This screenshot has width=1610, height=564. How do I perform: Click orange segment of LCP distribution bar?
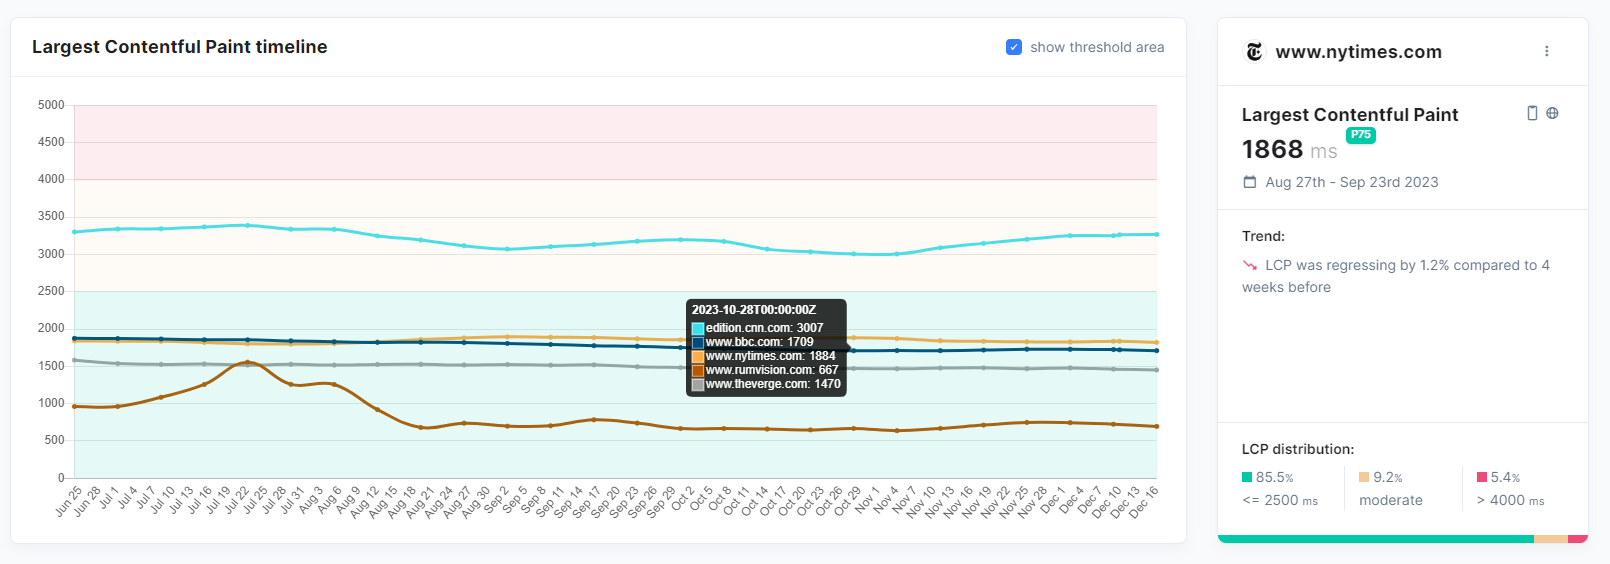(1551, 539)
